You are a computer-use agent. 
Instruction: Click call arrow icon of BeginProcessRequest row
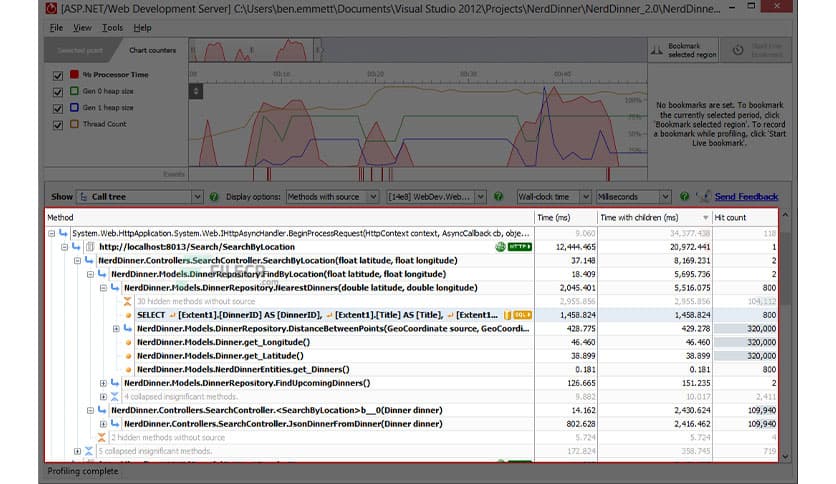point(63,233)
